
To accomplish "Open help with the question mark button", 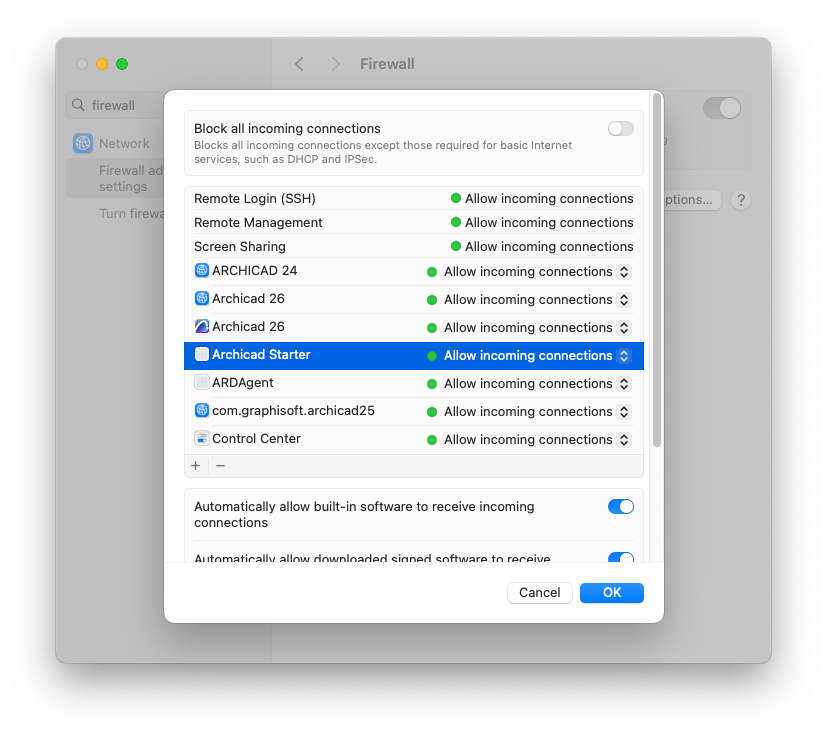I will click(x=741, y=200).
